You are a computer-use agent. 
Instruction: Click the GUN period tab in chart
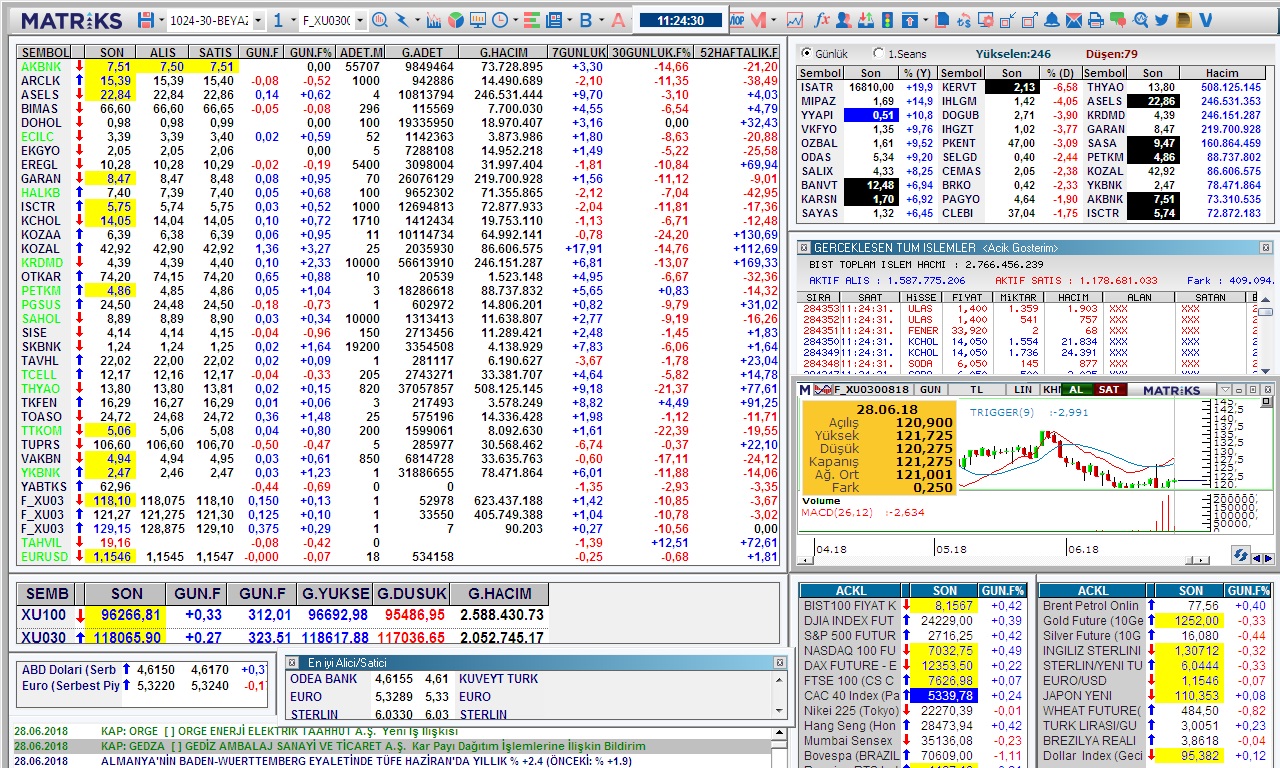click(x=930, y=389)
